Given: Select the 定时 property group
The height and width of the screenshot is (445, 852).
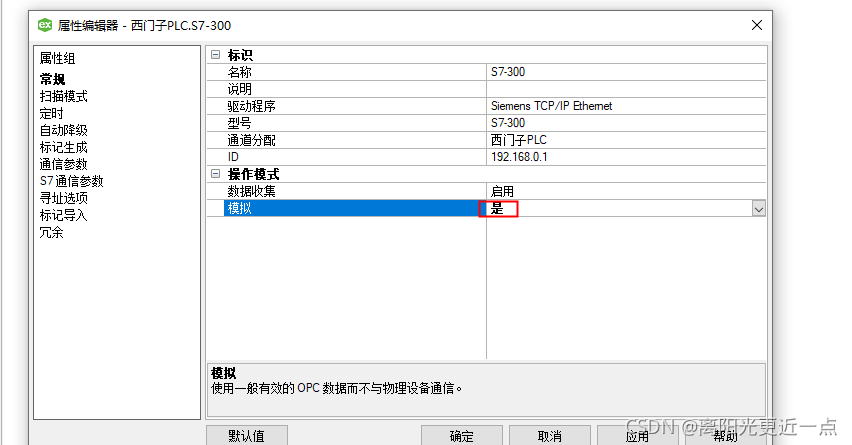Looking at the screenshot, I should 52,113.
